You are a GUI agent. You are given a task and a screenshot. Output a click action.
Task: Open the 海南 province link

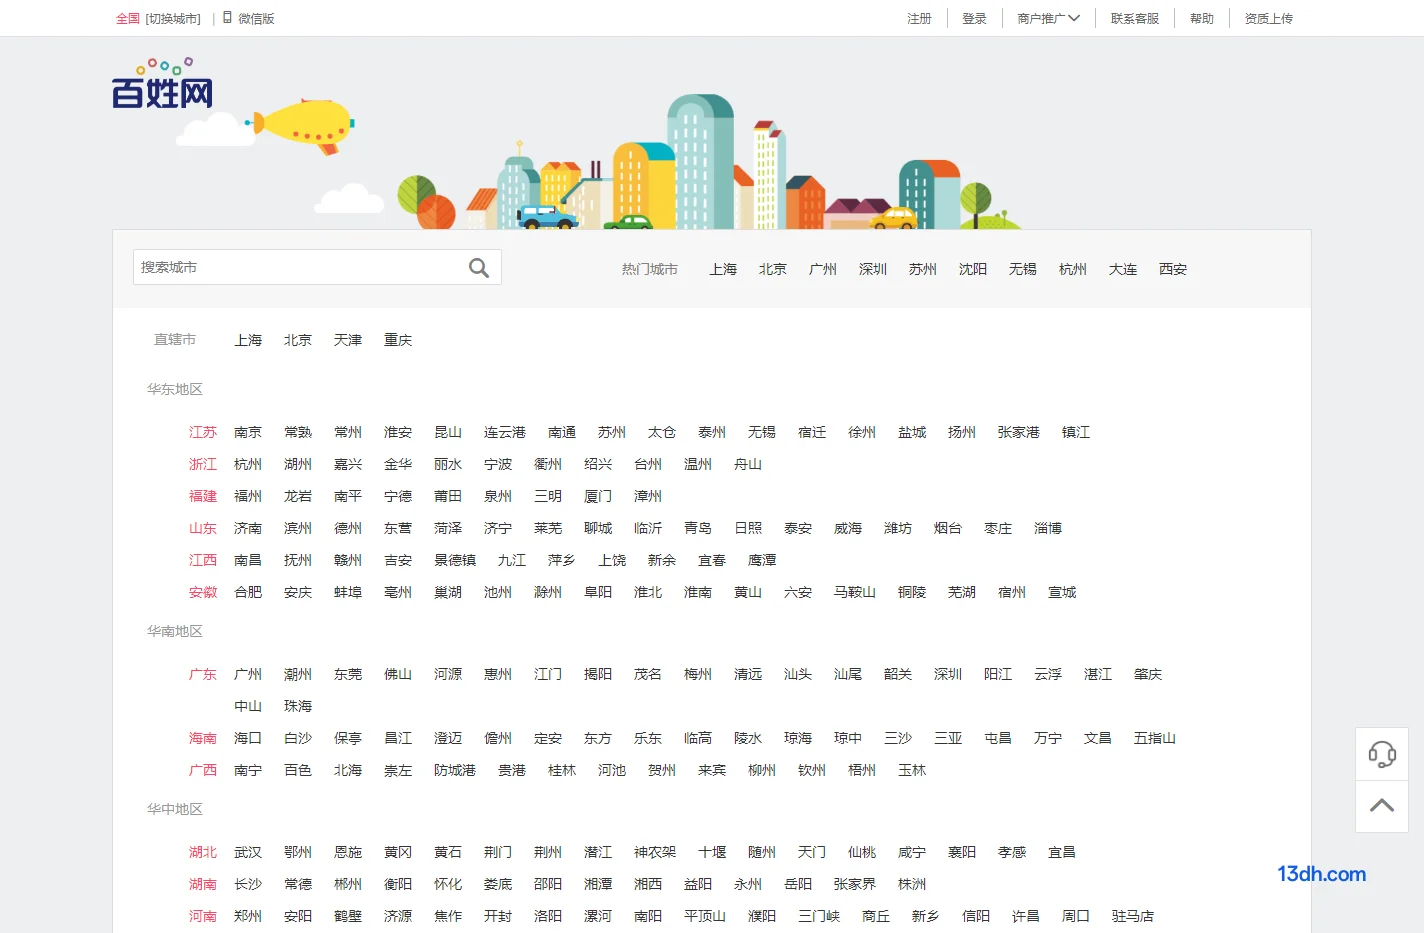pyautogui.click(x=203, y=738)
